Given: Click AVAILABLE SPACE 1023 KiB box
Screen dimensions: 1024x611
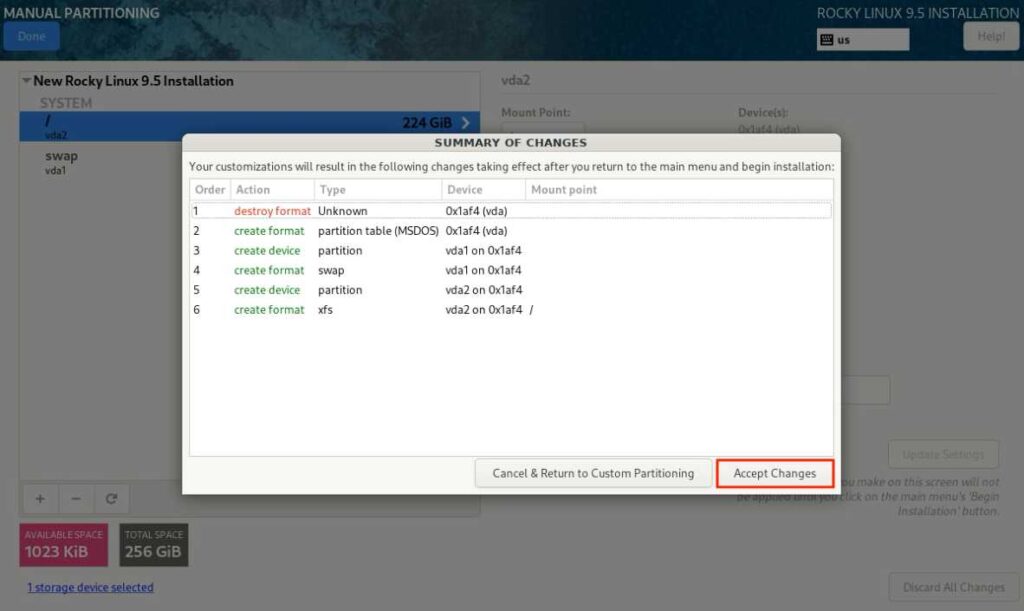Looking at the screenshot, I should [x=63, y=544].
